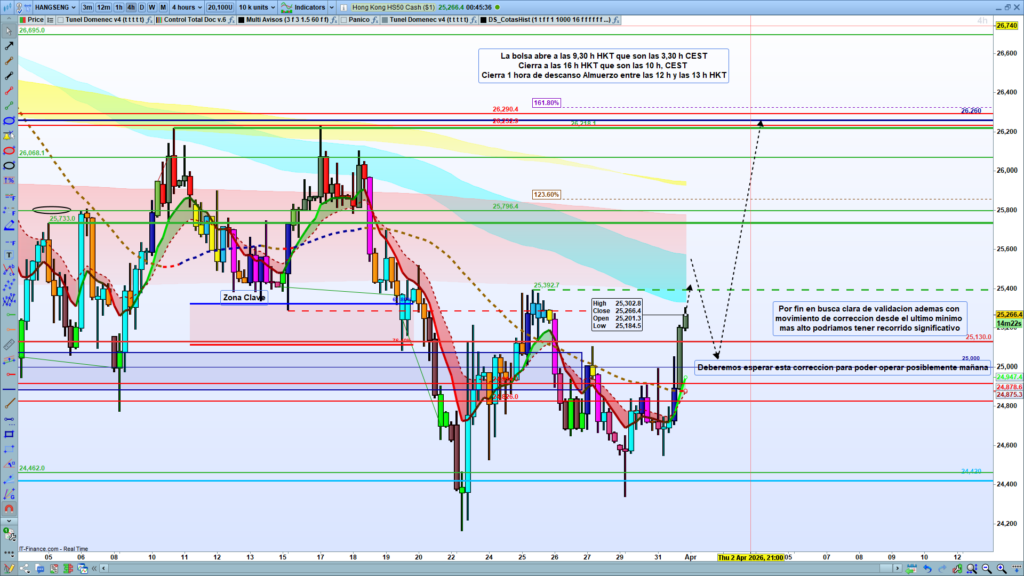1024x576 pixels.
Task: Click the 20,100U units button
Action: tap(217, 6)
